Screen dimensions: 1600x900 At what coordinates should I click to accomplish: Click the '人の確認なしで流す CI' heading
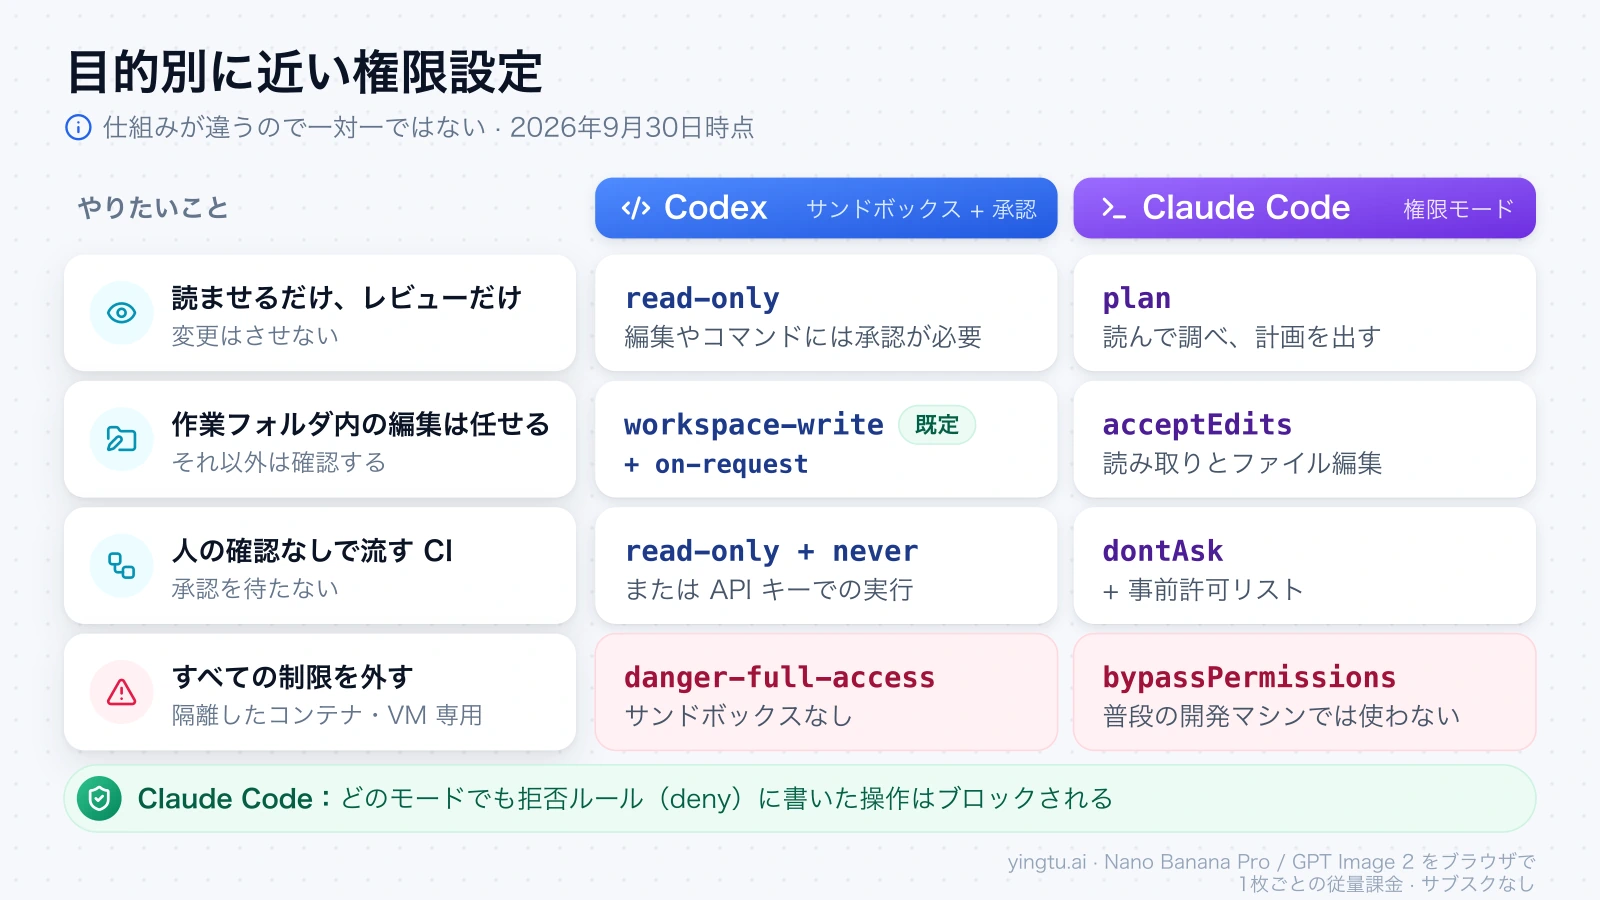point(312,551)
